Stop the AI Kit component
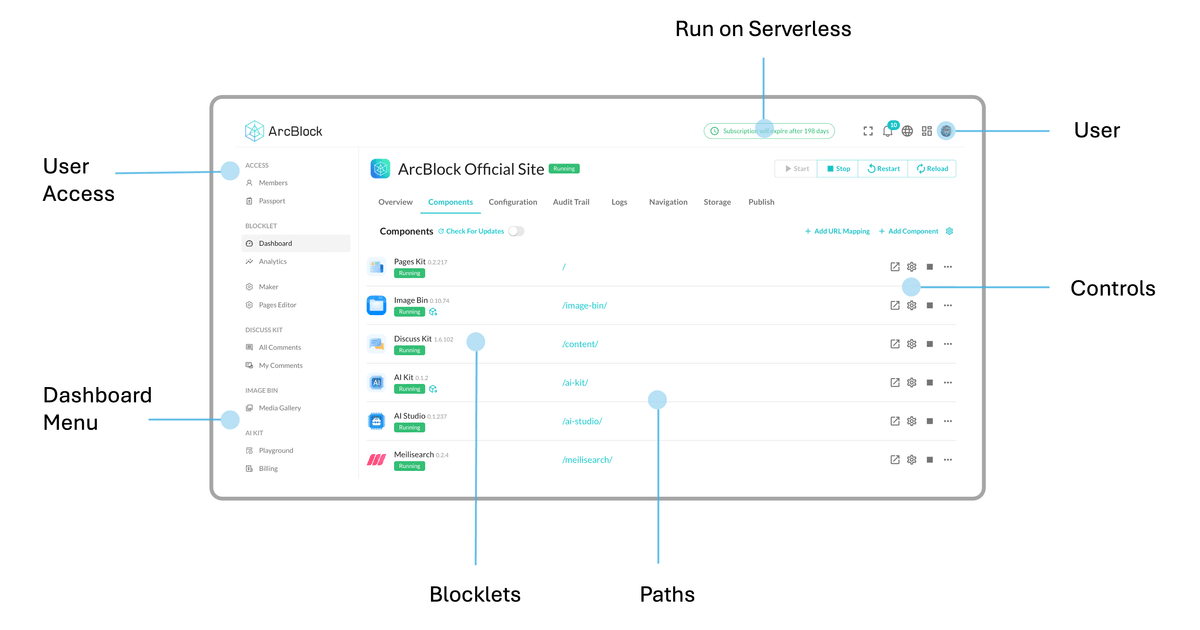Image resolution: width=1200 pixels, height=630 pixels. point(930,382)
